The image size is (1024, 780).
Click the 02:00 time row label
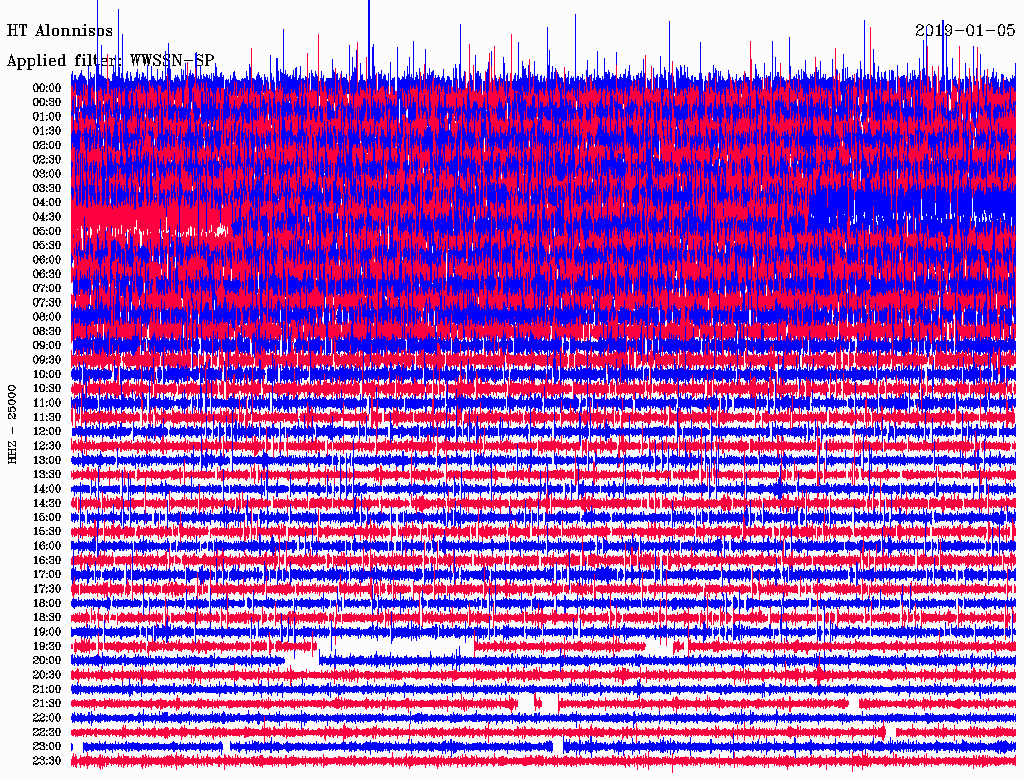point(47,145)
